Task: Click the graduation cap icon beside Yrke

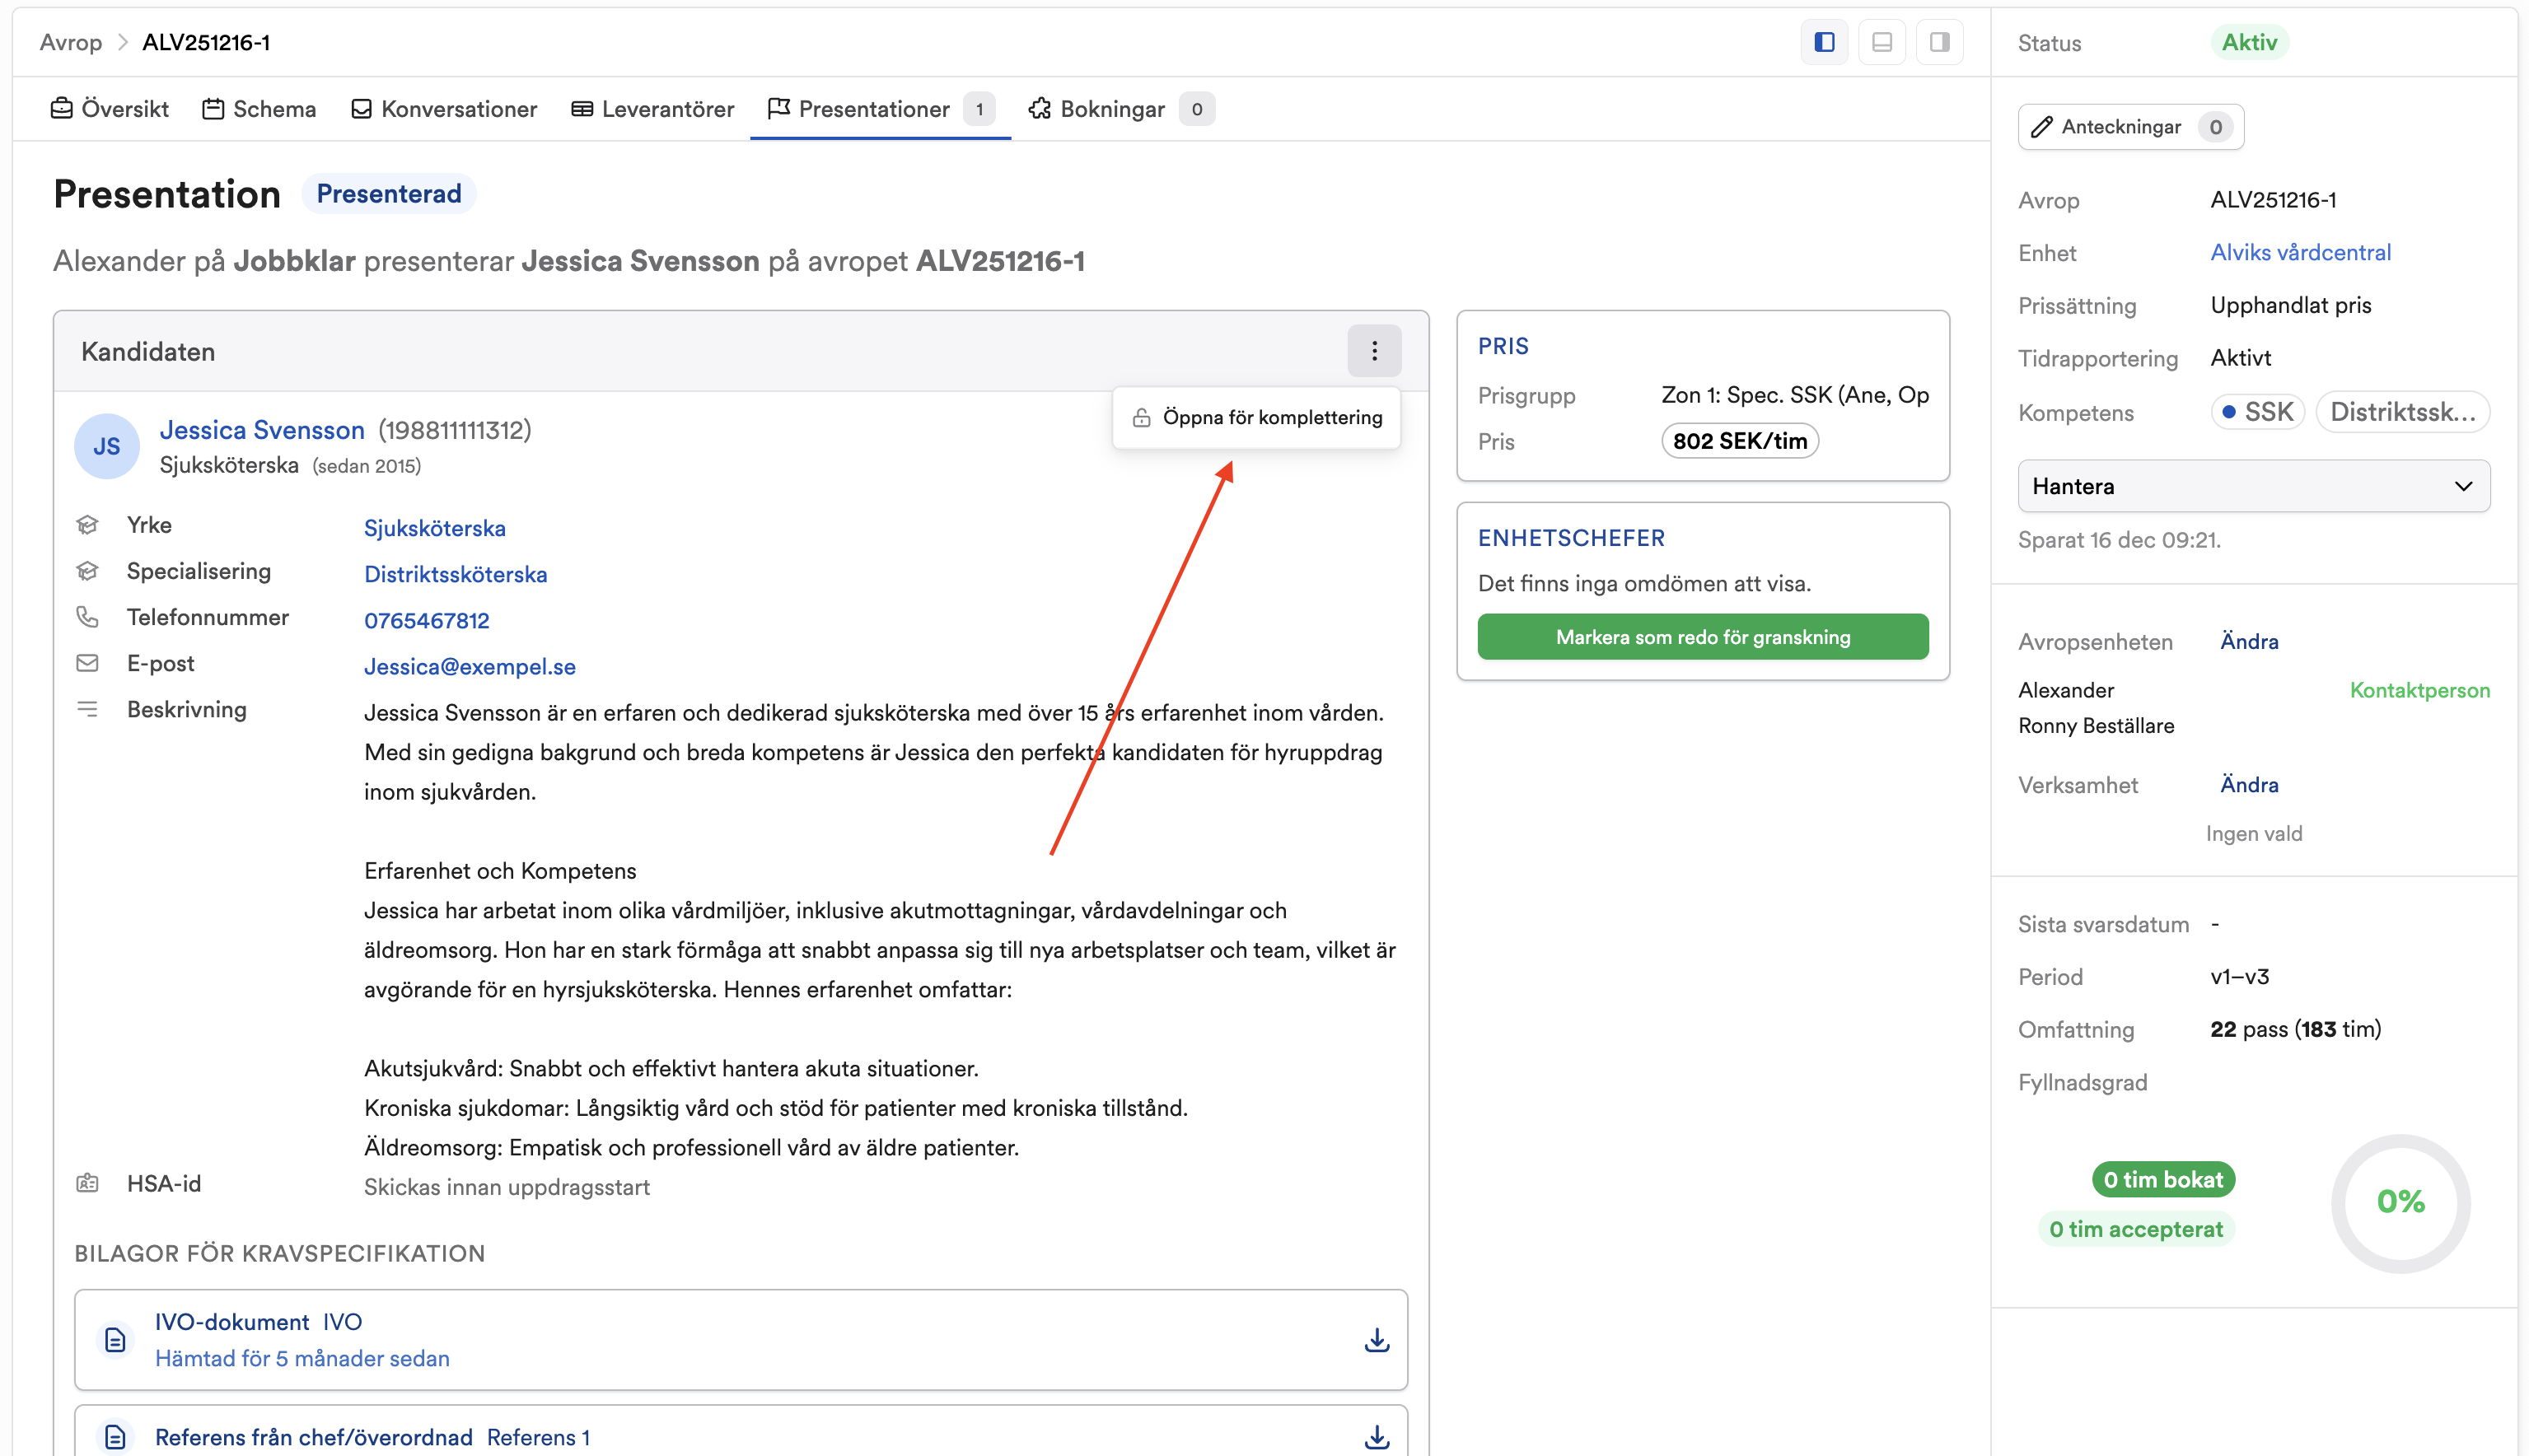Action: pos(88,525)
